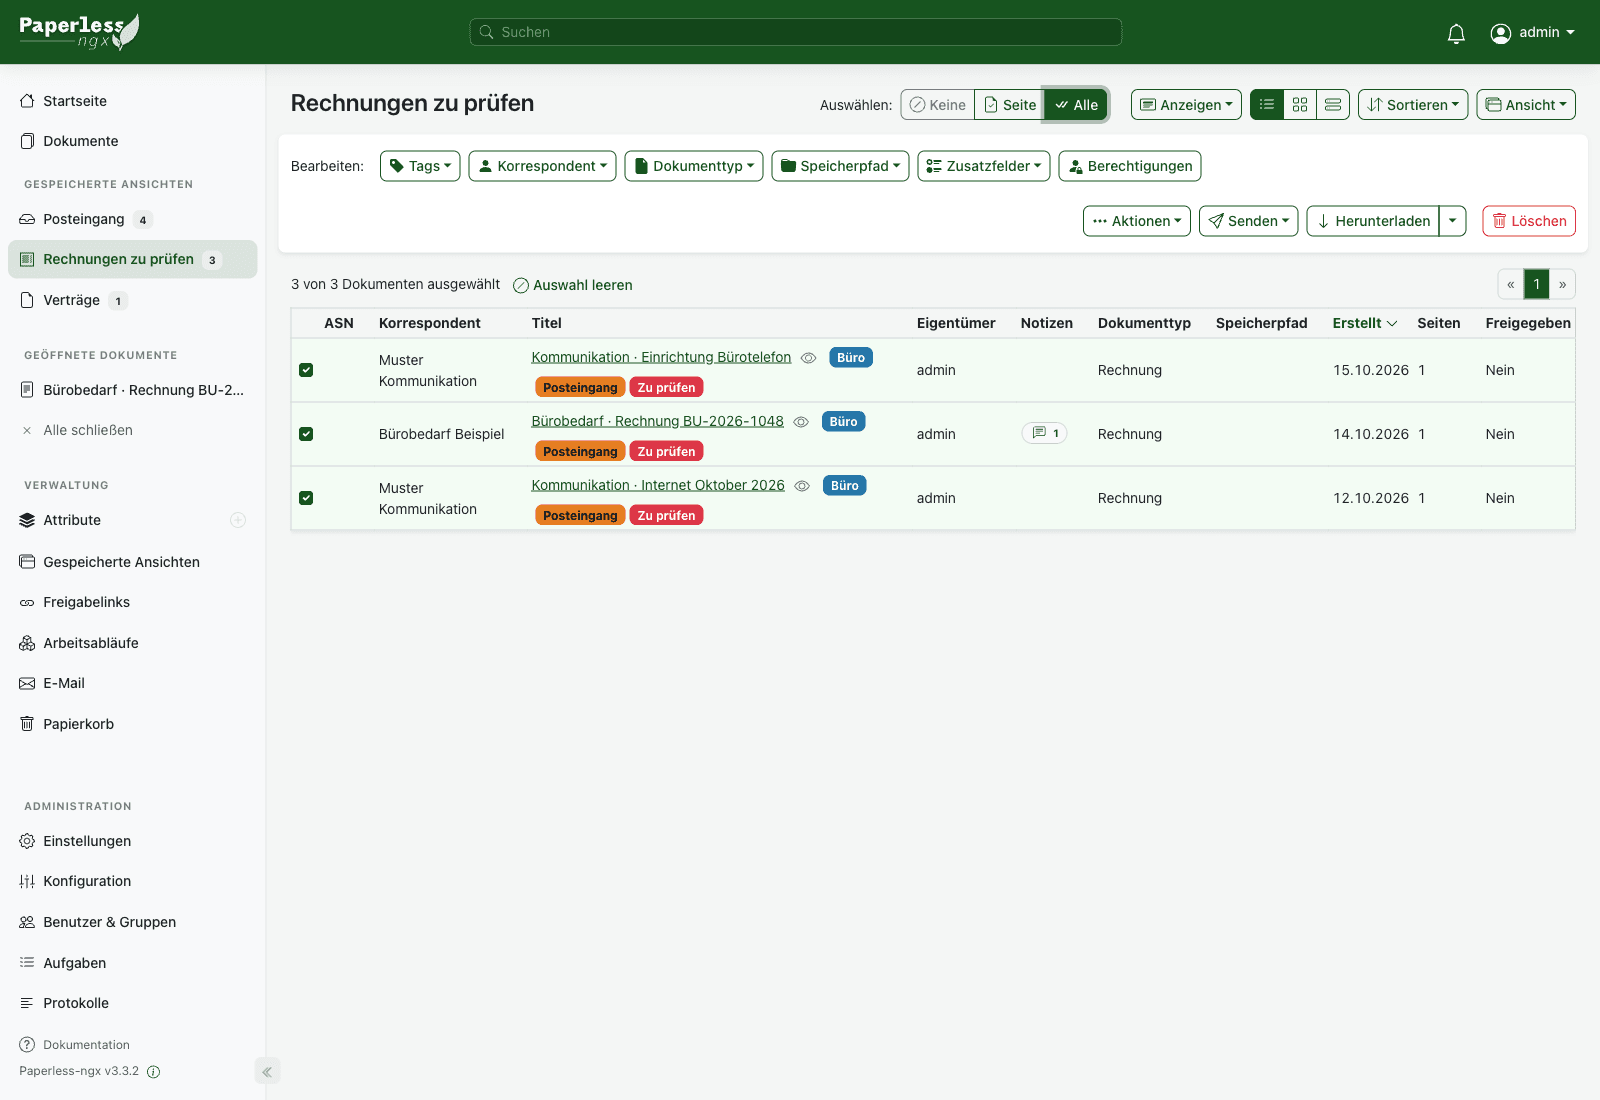
Task: Add a new attribute via plus icon
Action: [x=238, y=520]
